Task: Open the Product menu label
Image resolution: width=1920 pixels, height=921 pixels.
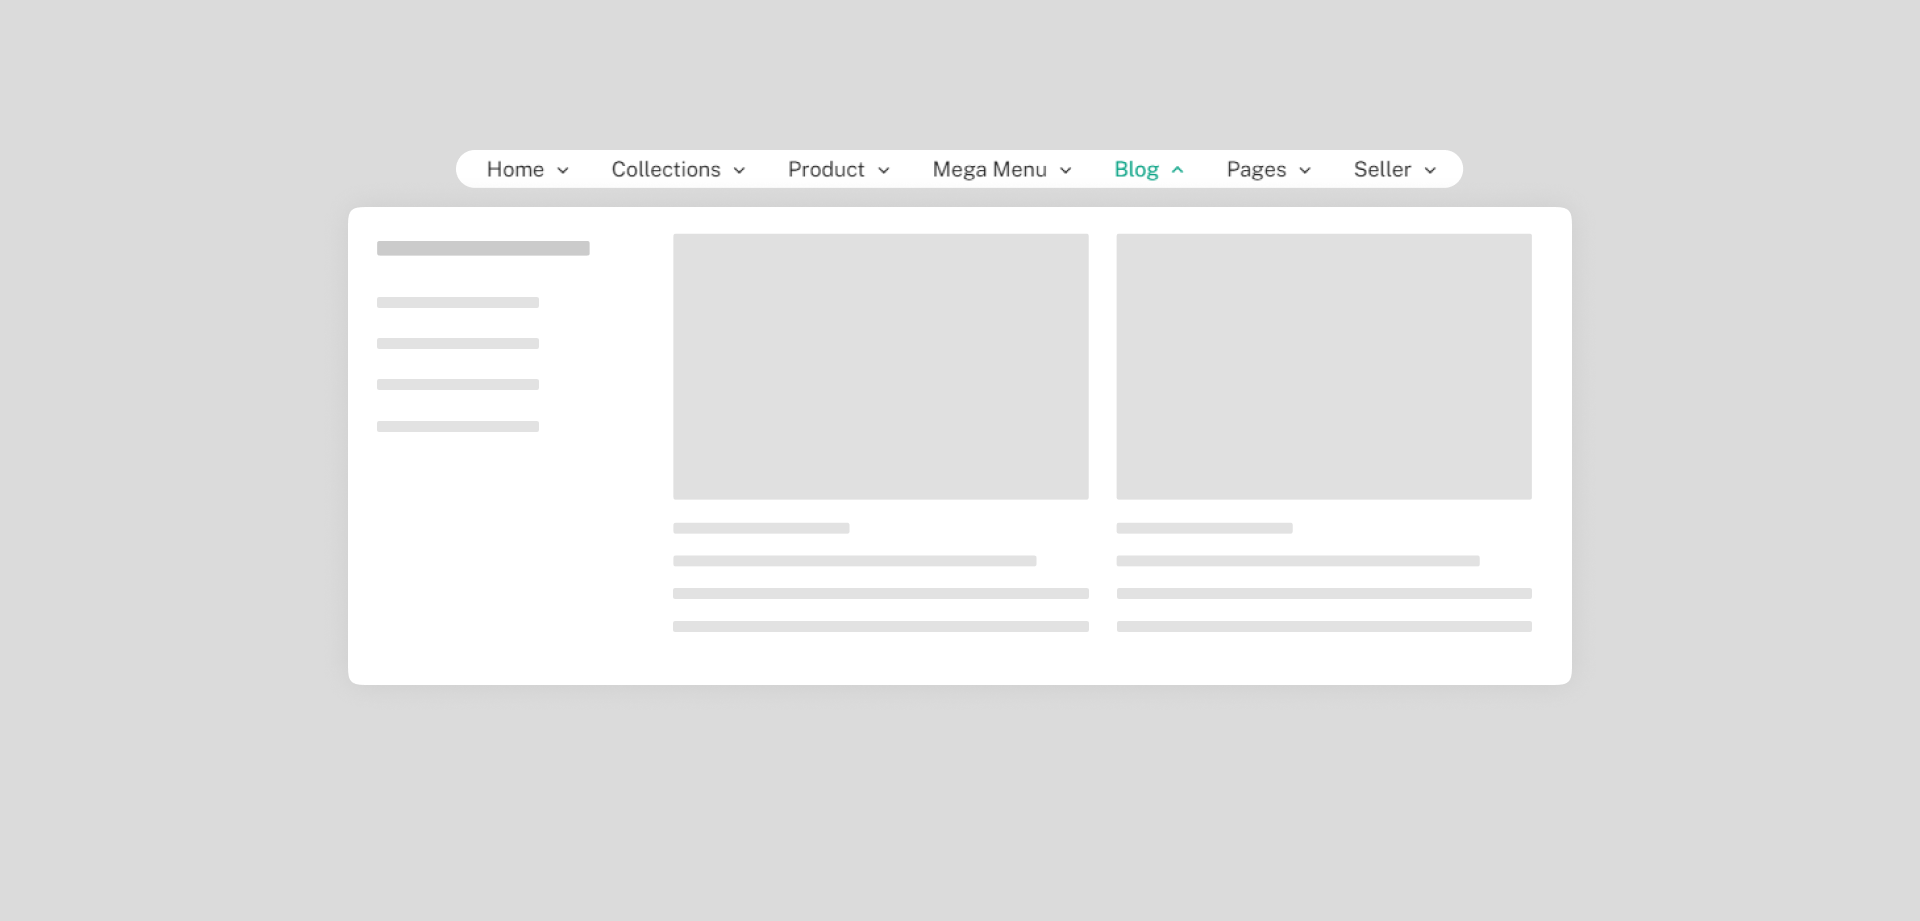Action: [x=826, y=170]
